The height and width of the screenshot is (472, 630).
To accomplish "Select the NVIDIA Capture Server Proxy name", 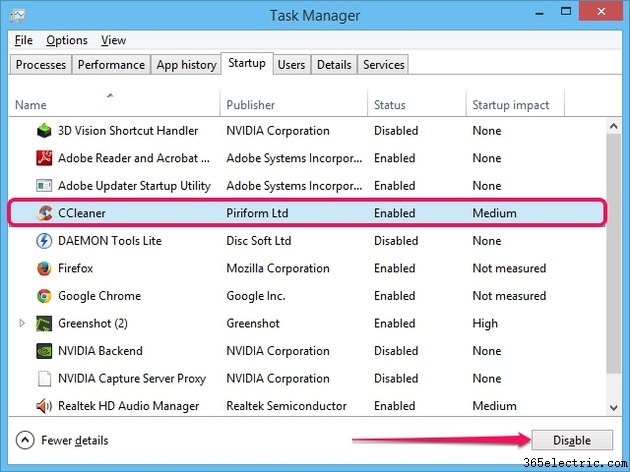I will pos(132,378).
